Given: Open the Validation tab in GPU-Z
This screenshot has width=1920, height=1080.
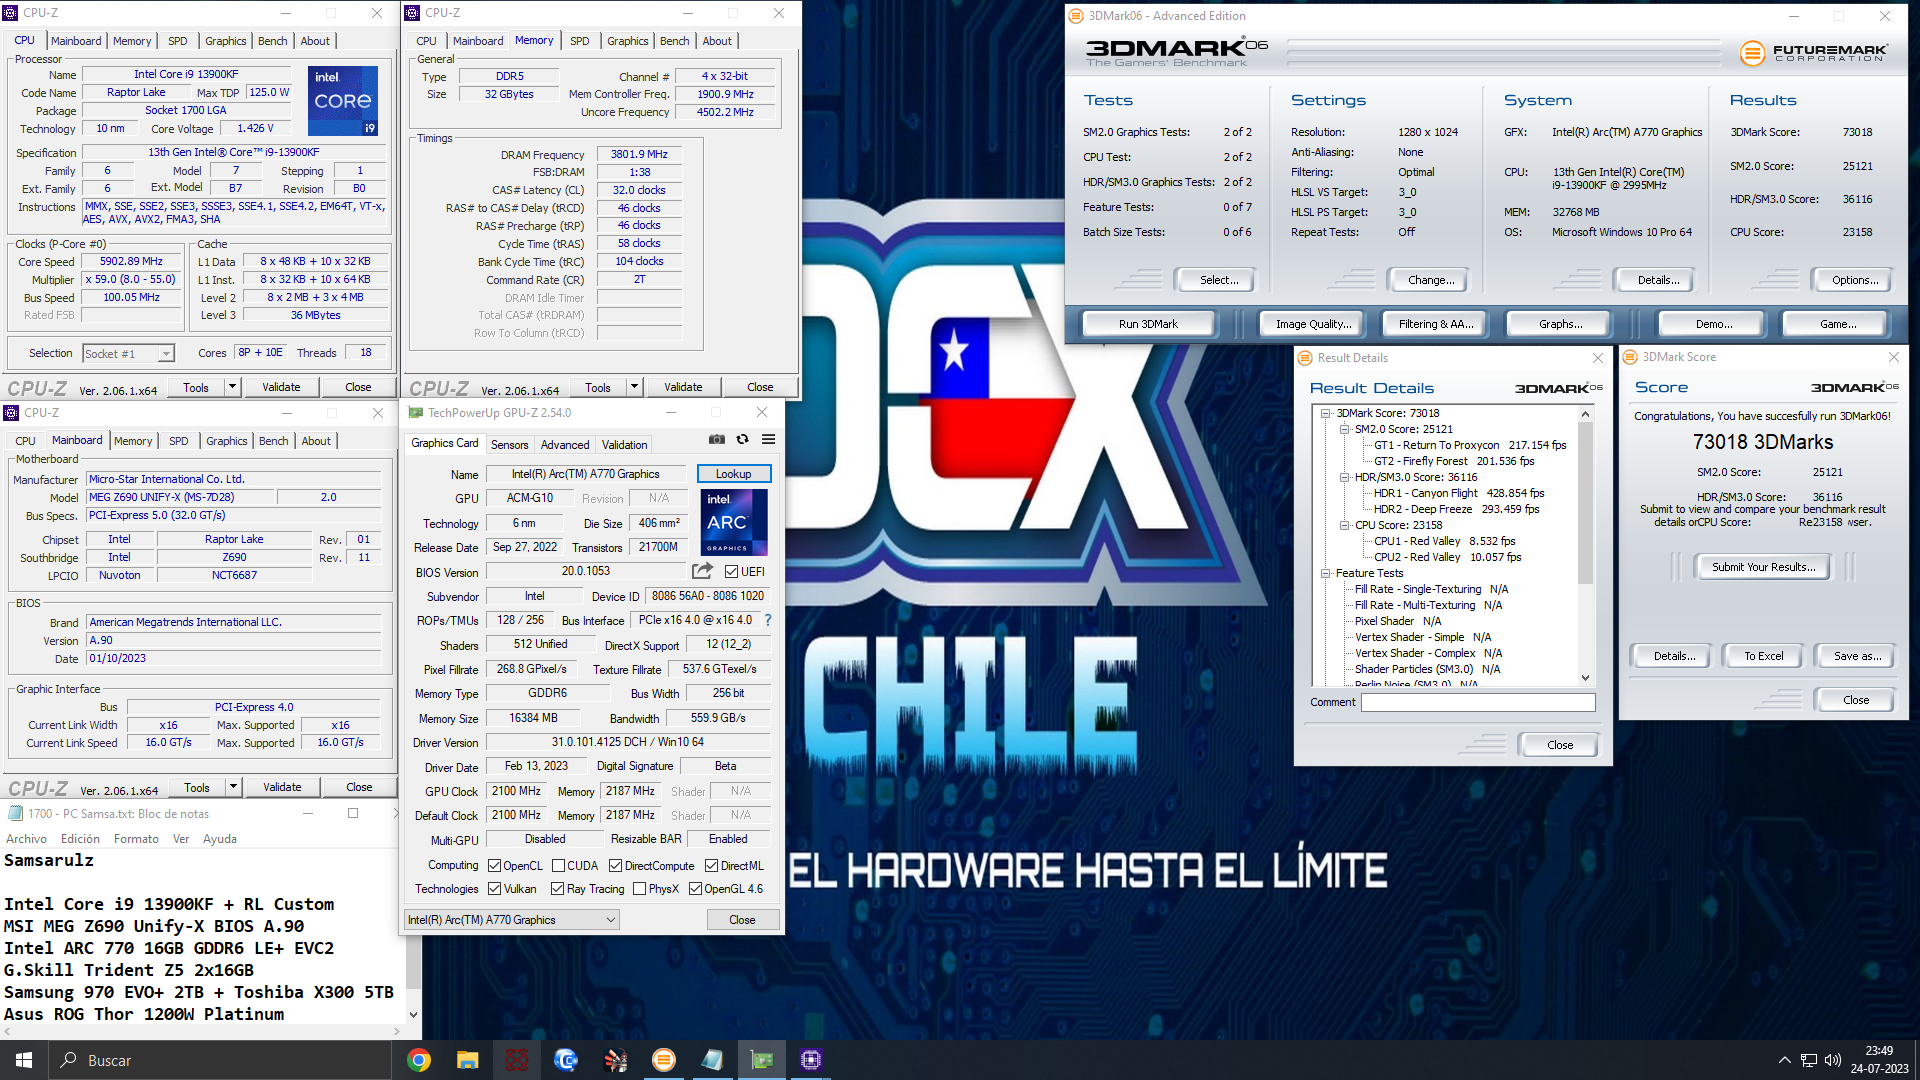Looking at the screenshot, I should pyautogui.click(x=625, y=445).
